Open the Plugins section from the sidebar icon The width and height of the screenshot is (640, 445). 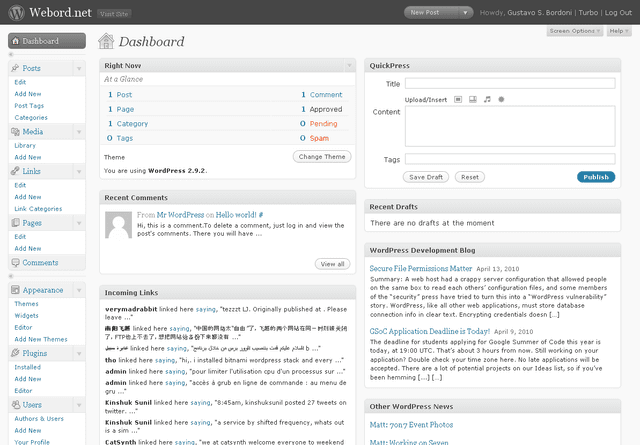pyautogui.click(x=17, y=353)
